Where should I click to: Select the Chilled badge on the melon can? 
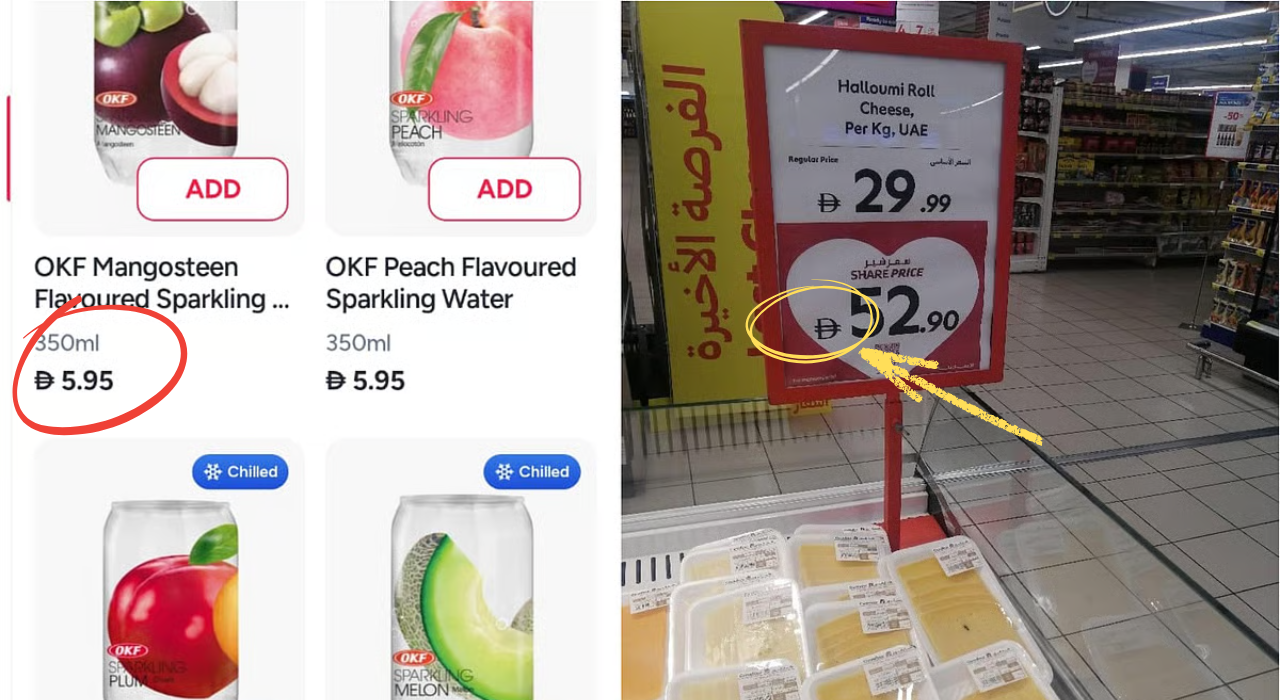click(532, 472)
